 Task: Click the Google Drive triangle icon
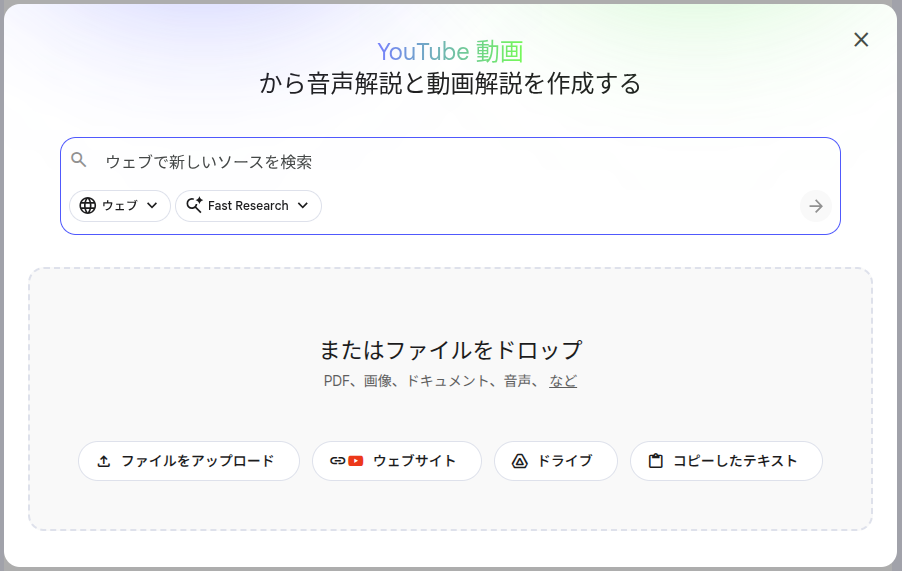(x=519, y=461)
